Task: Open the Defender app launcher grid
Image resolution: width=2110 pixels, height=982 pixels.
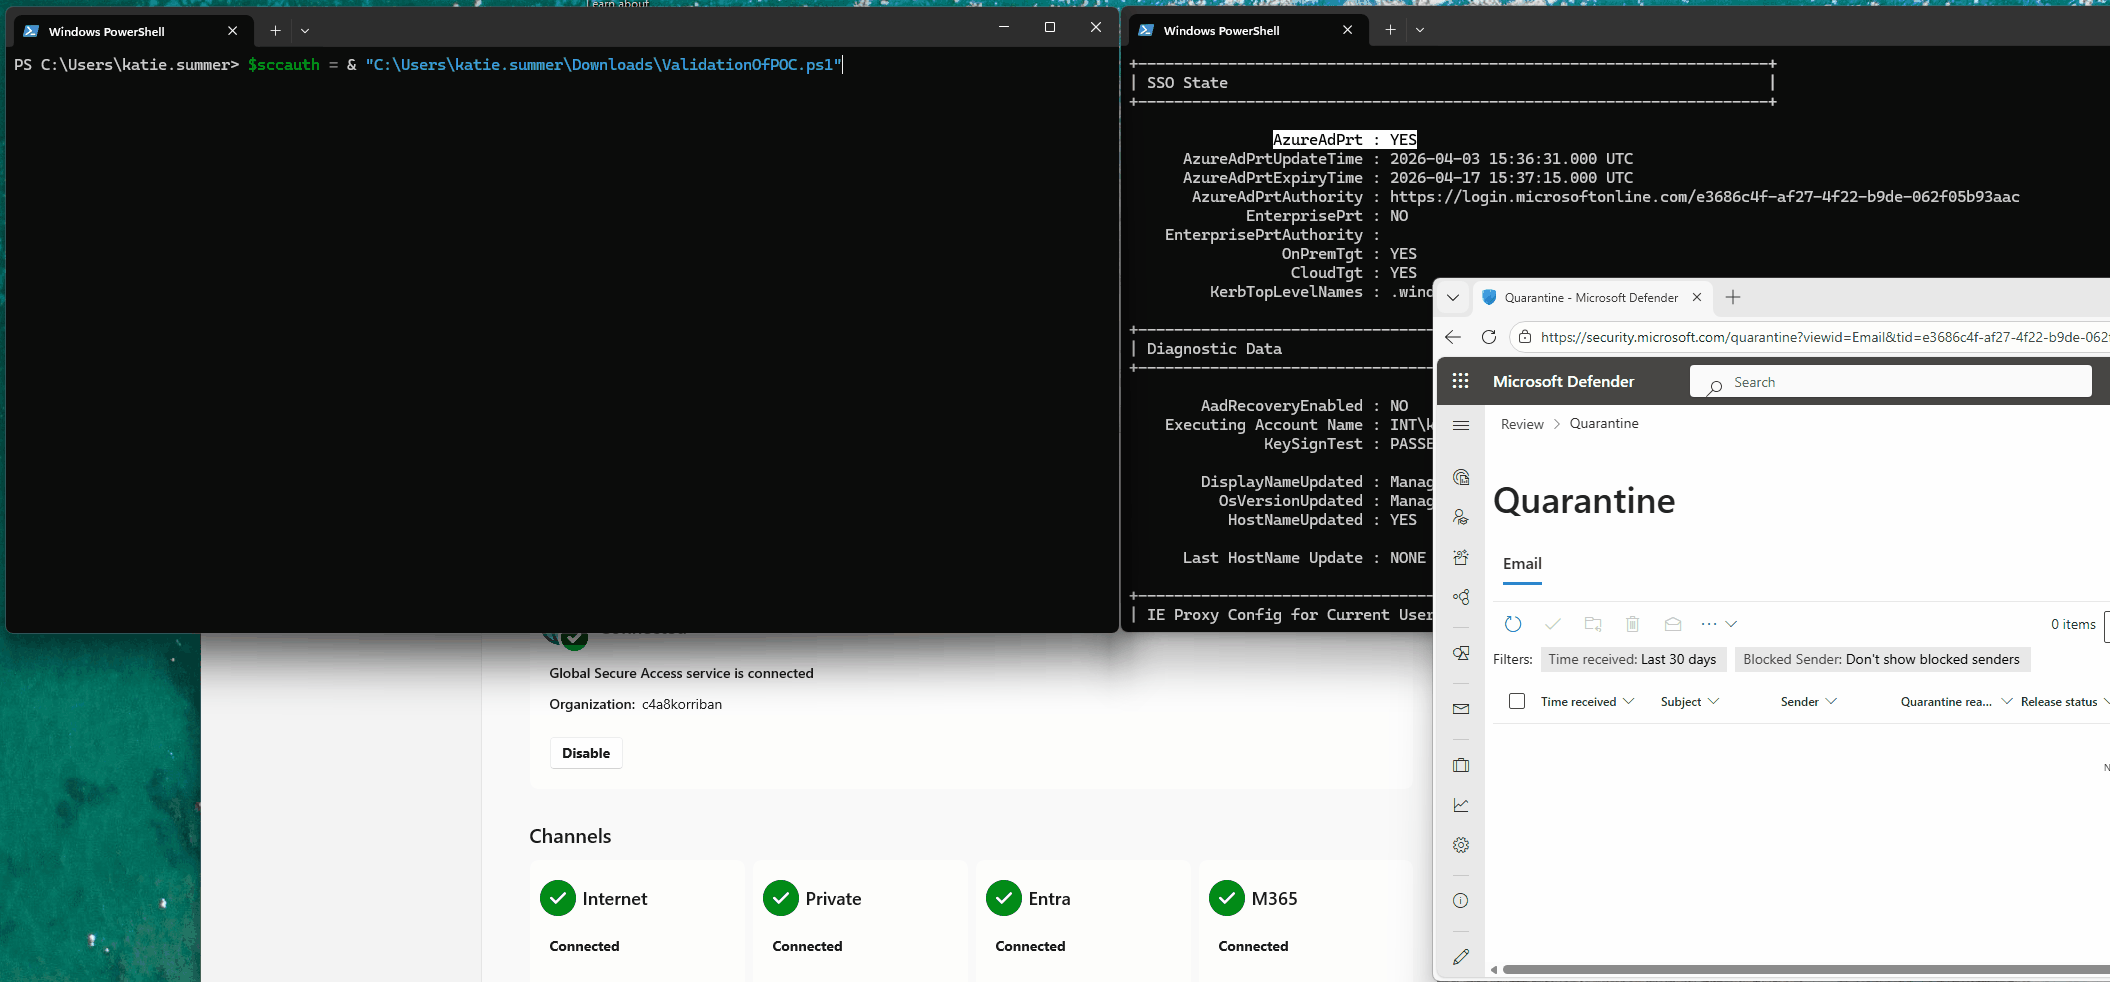Action: click(x=1460, y=381)
